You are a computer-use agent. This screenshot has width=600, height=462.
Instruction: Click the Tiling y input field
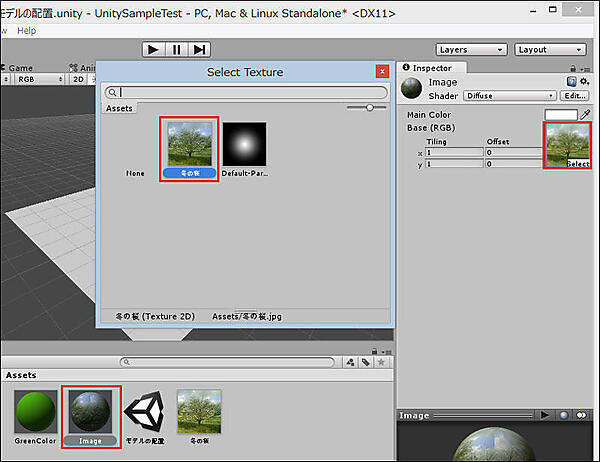[454, 164]
